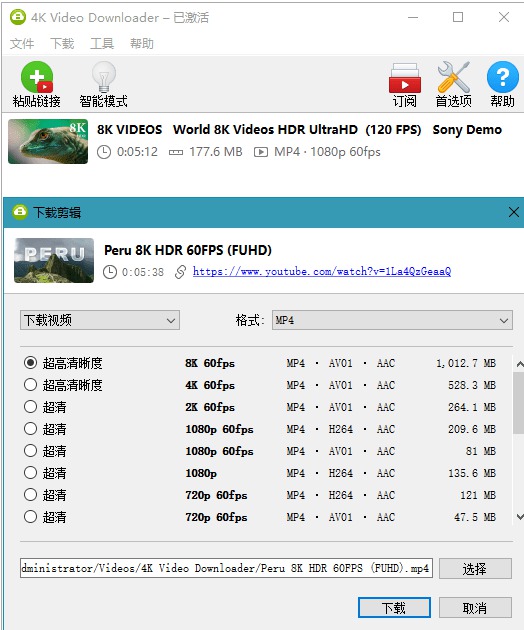Select 720p 60fps H264 121 MB option
Image resolution: width=524 pixels, height=630 pixels.
click(x=31, y=495)
